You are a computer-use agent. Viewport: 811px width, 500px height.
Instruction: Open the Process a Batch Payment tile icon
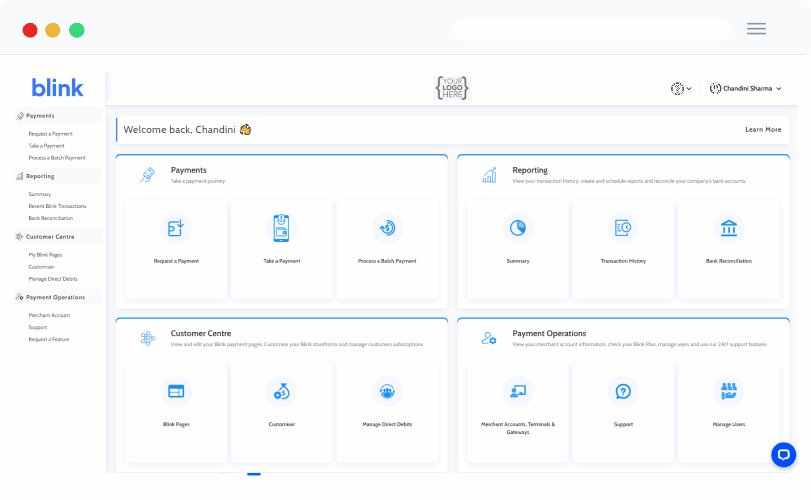tap(387, 228)
